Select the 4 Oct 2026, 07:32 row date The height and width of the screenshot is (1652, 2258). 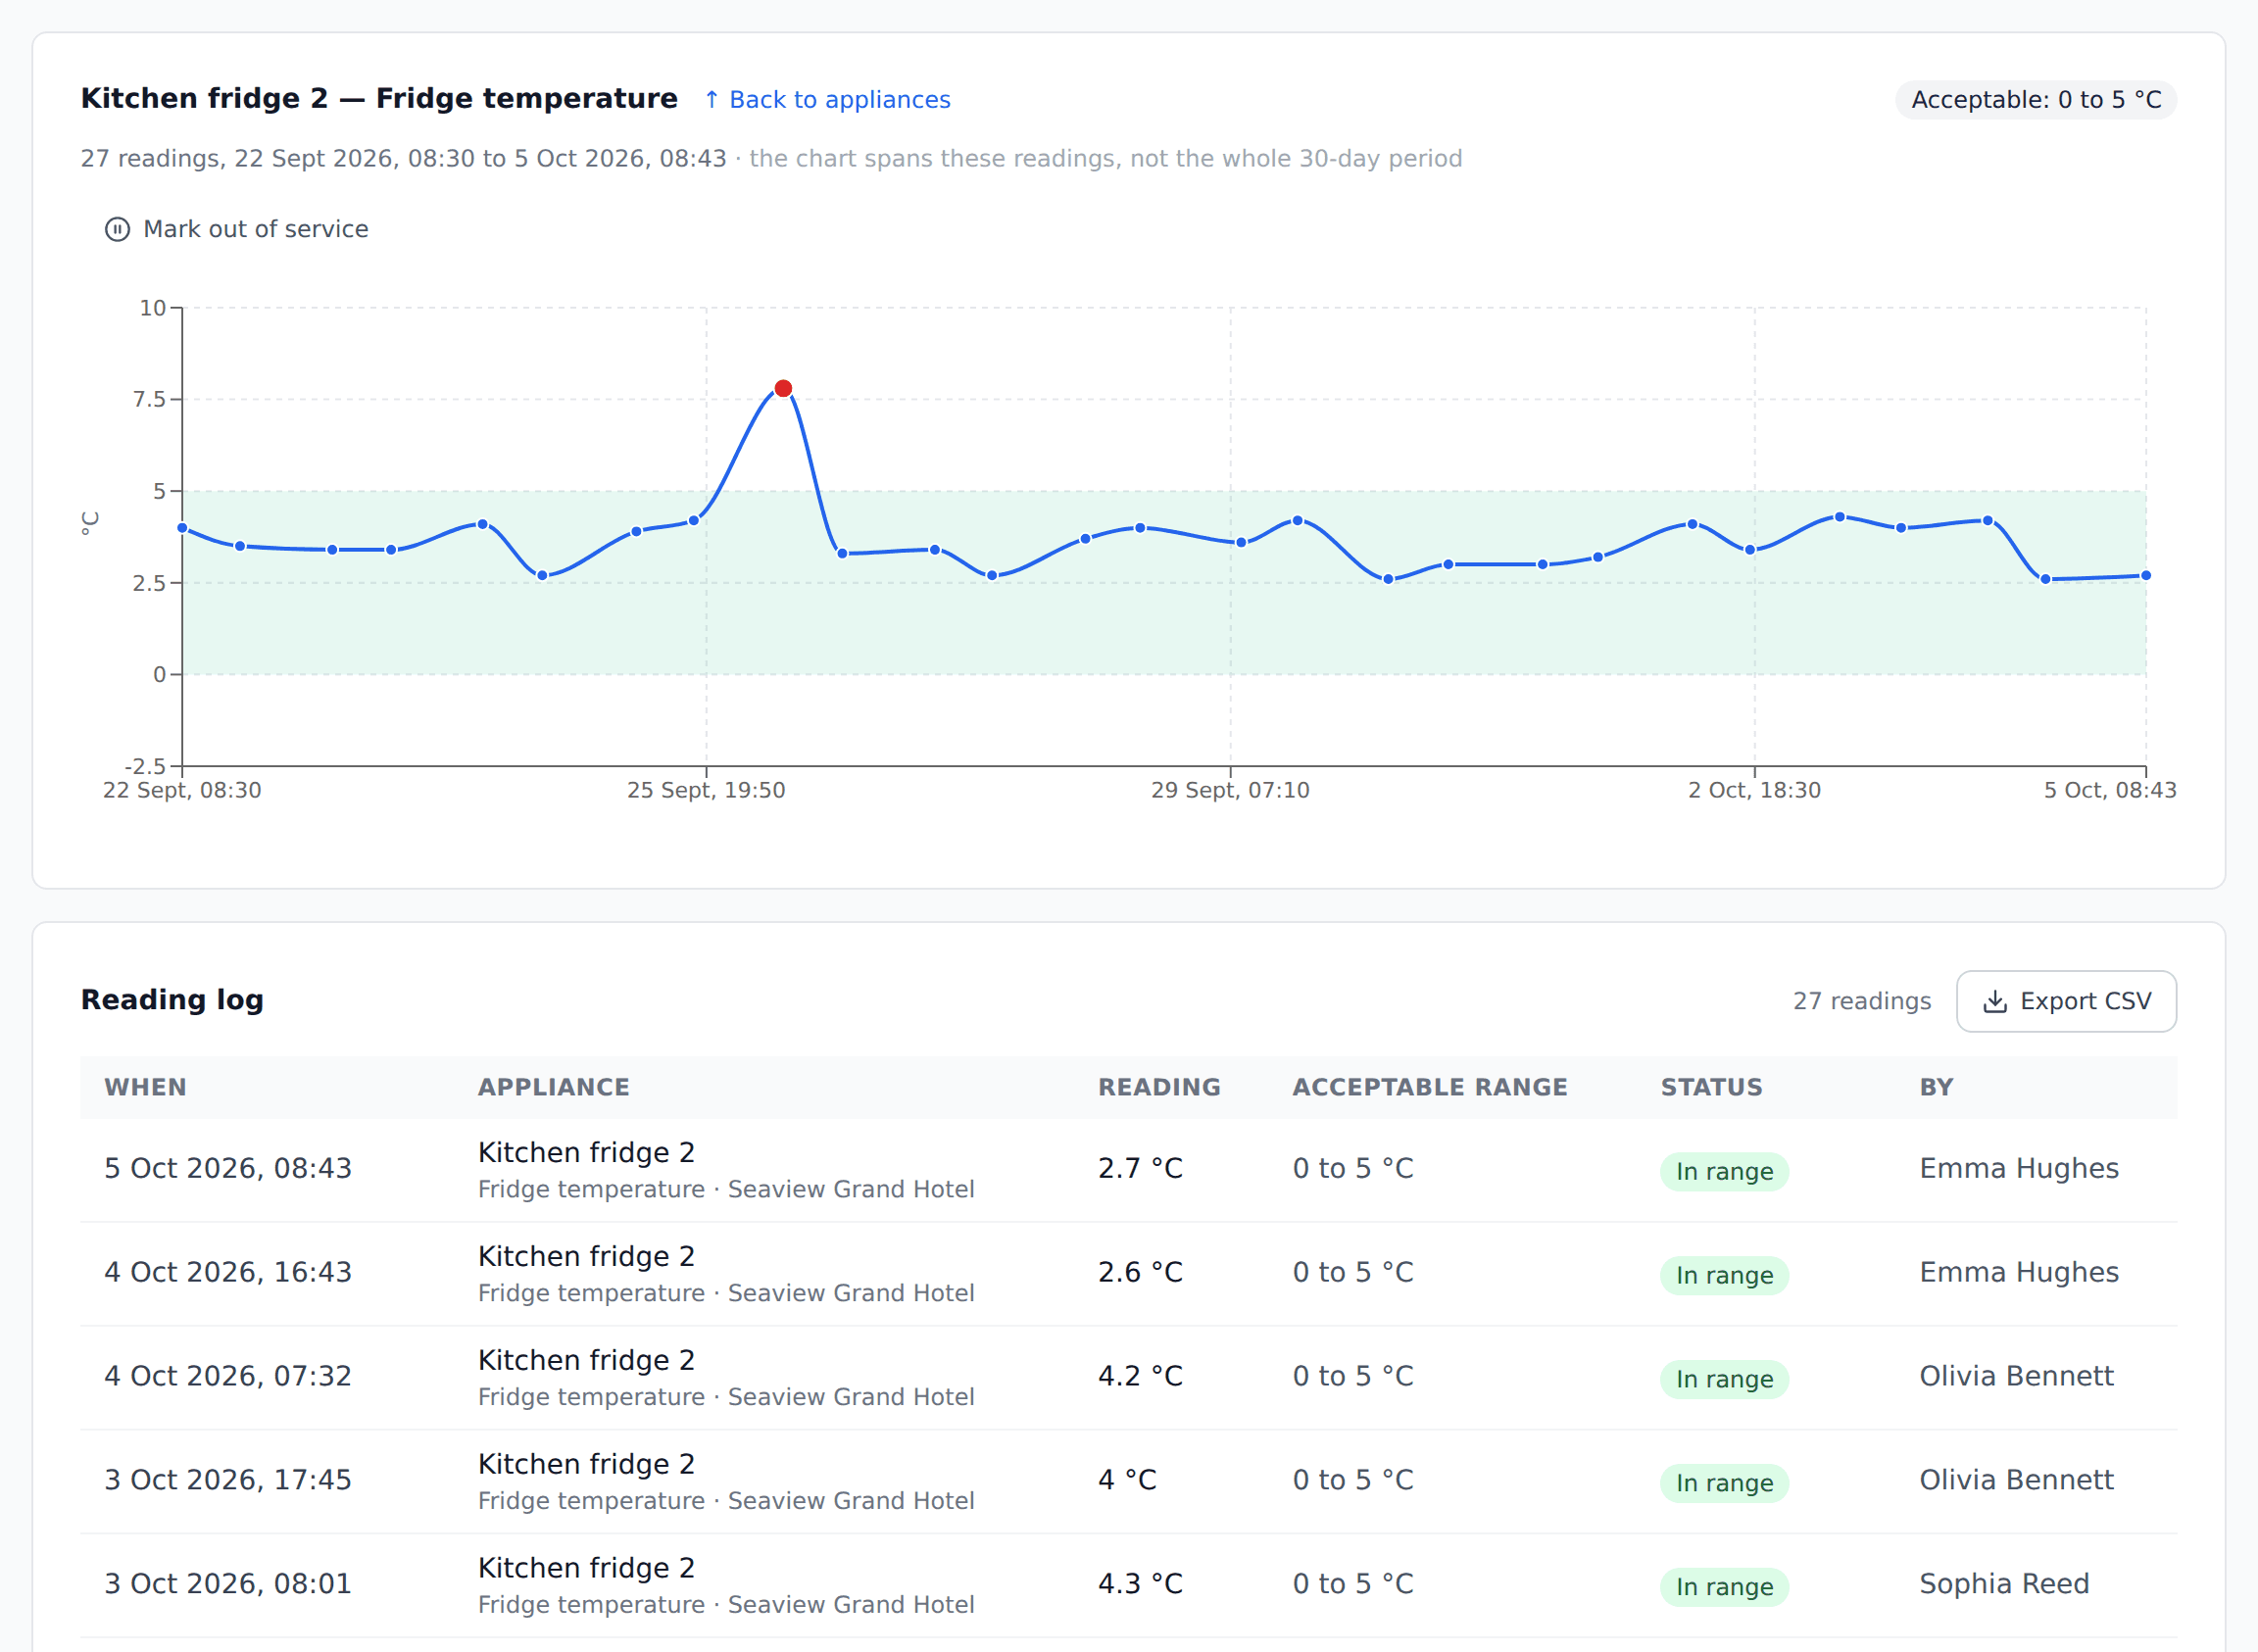point(228,1376)
